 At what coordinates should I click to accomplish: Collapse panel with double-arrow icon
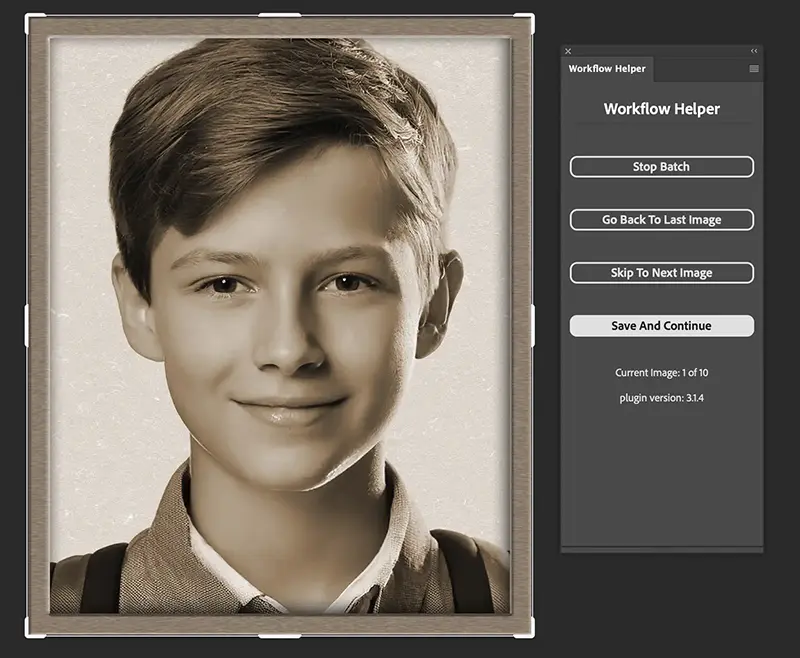pyautogui.click(x=754, y=51)
